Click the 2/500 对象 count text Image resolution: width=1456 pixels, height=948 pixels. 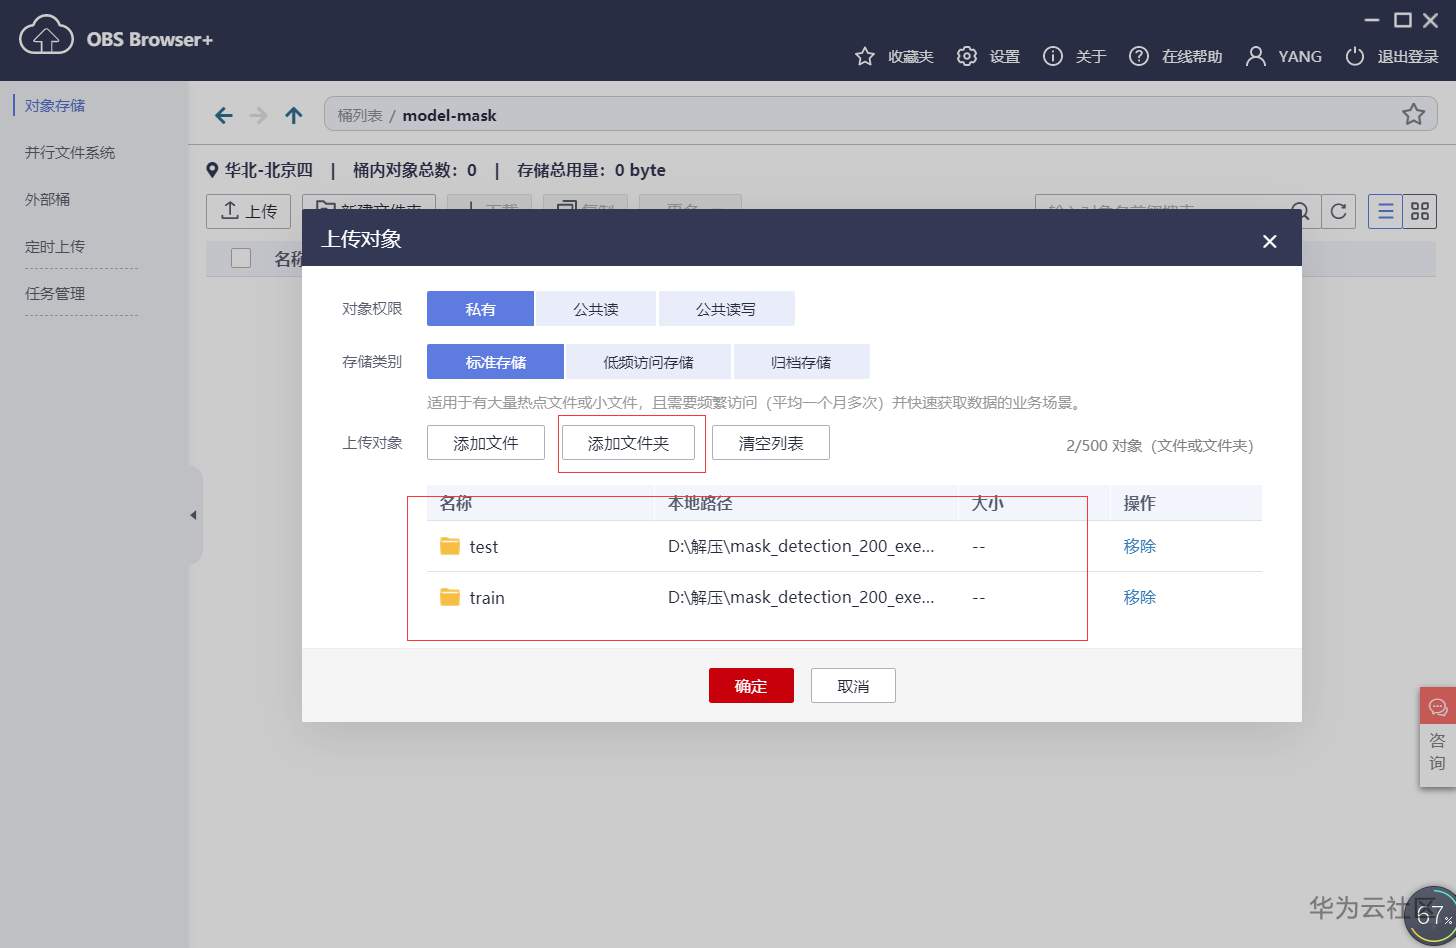click(1160, 445)
